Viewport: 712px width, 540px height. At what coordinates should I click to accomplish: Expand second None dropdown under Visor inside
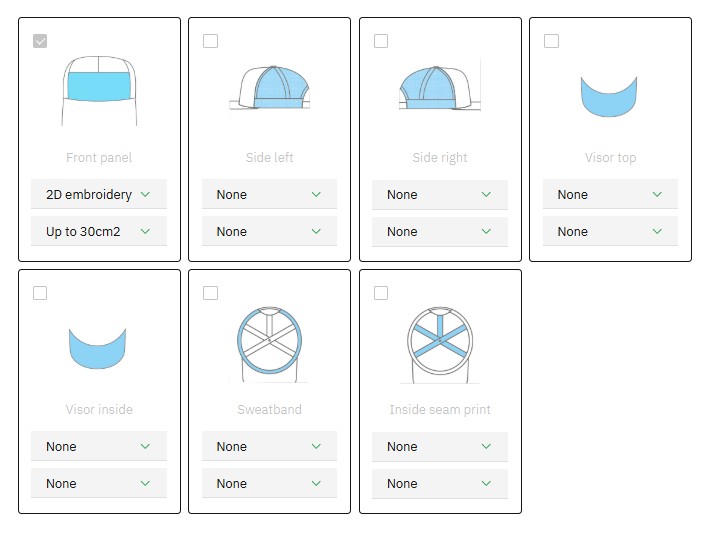pyautogui.click(x=99, y=483)
